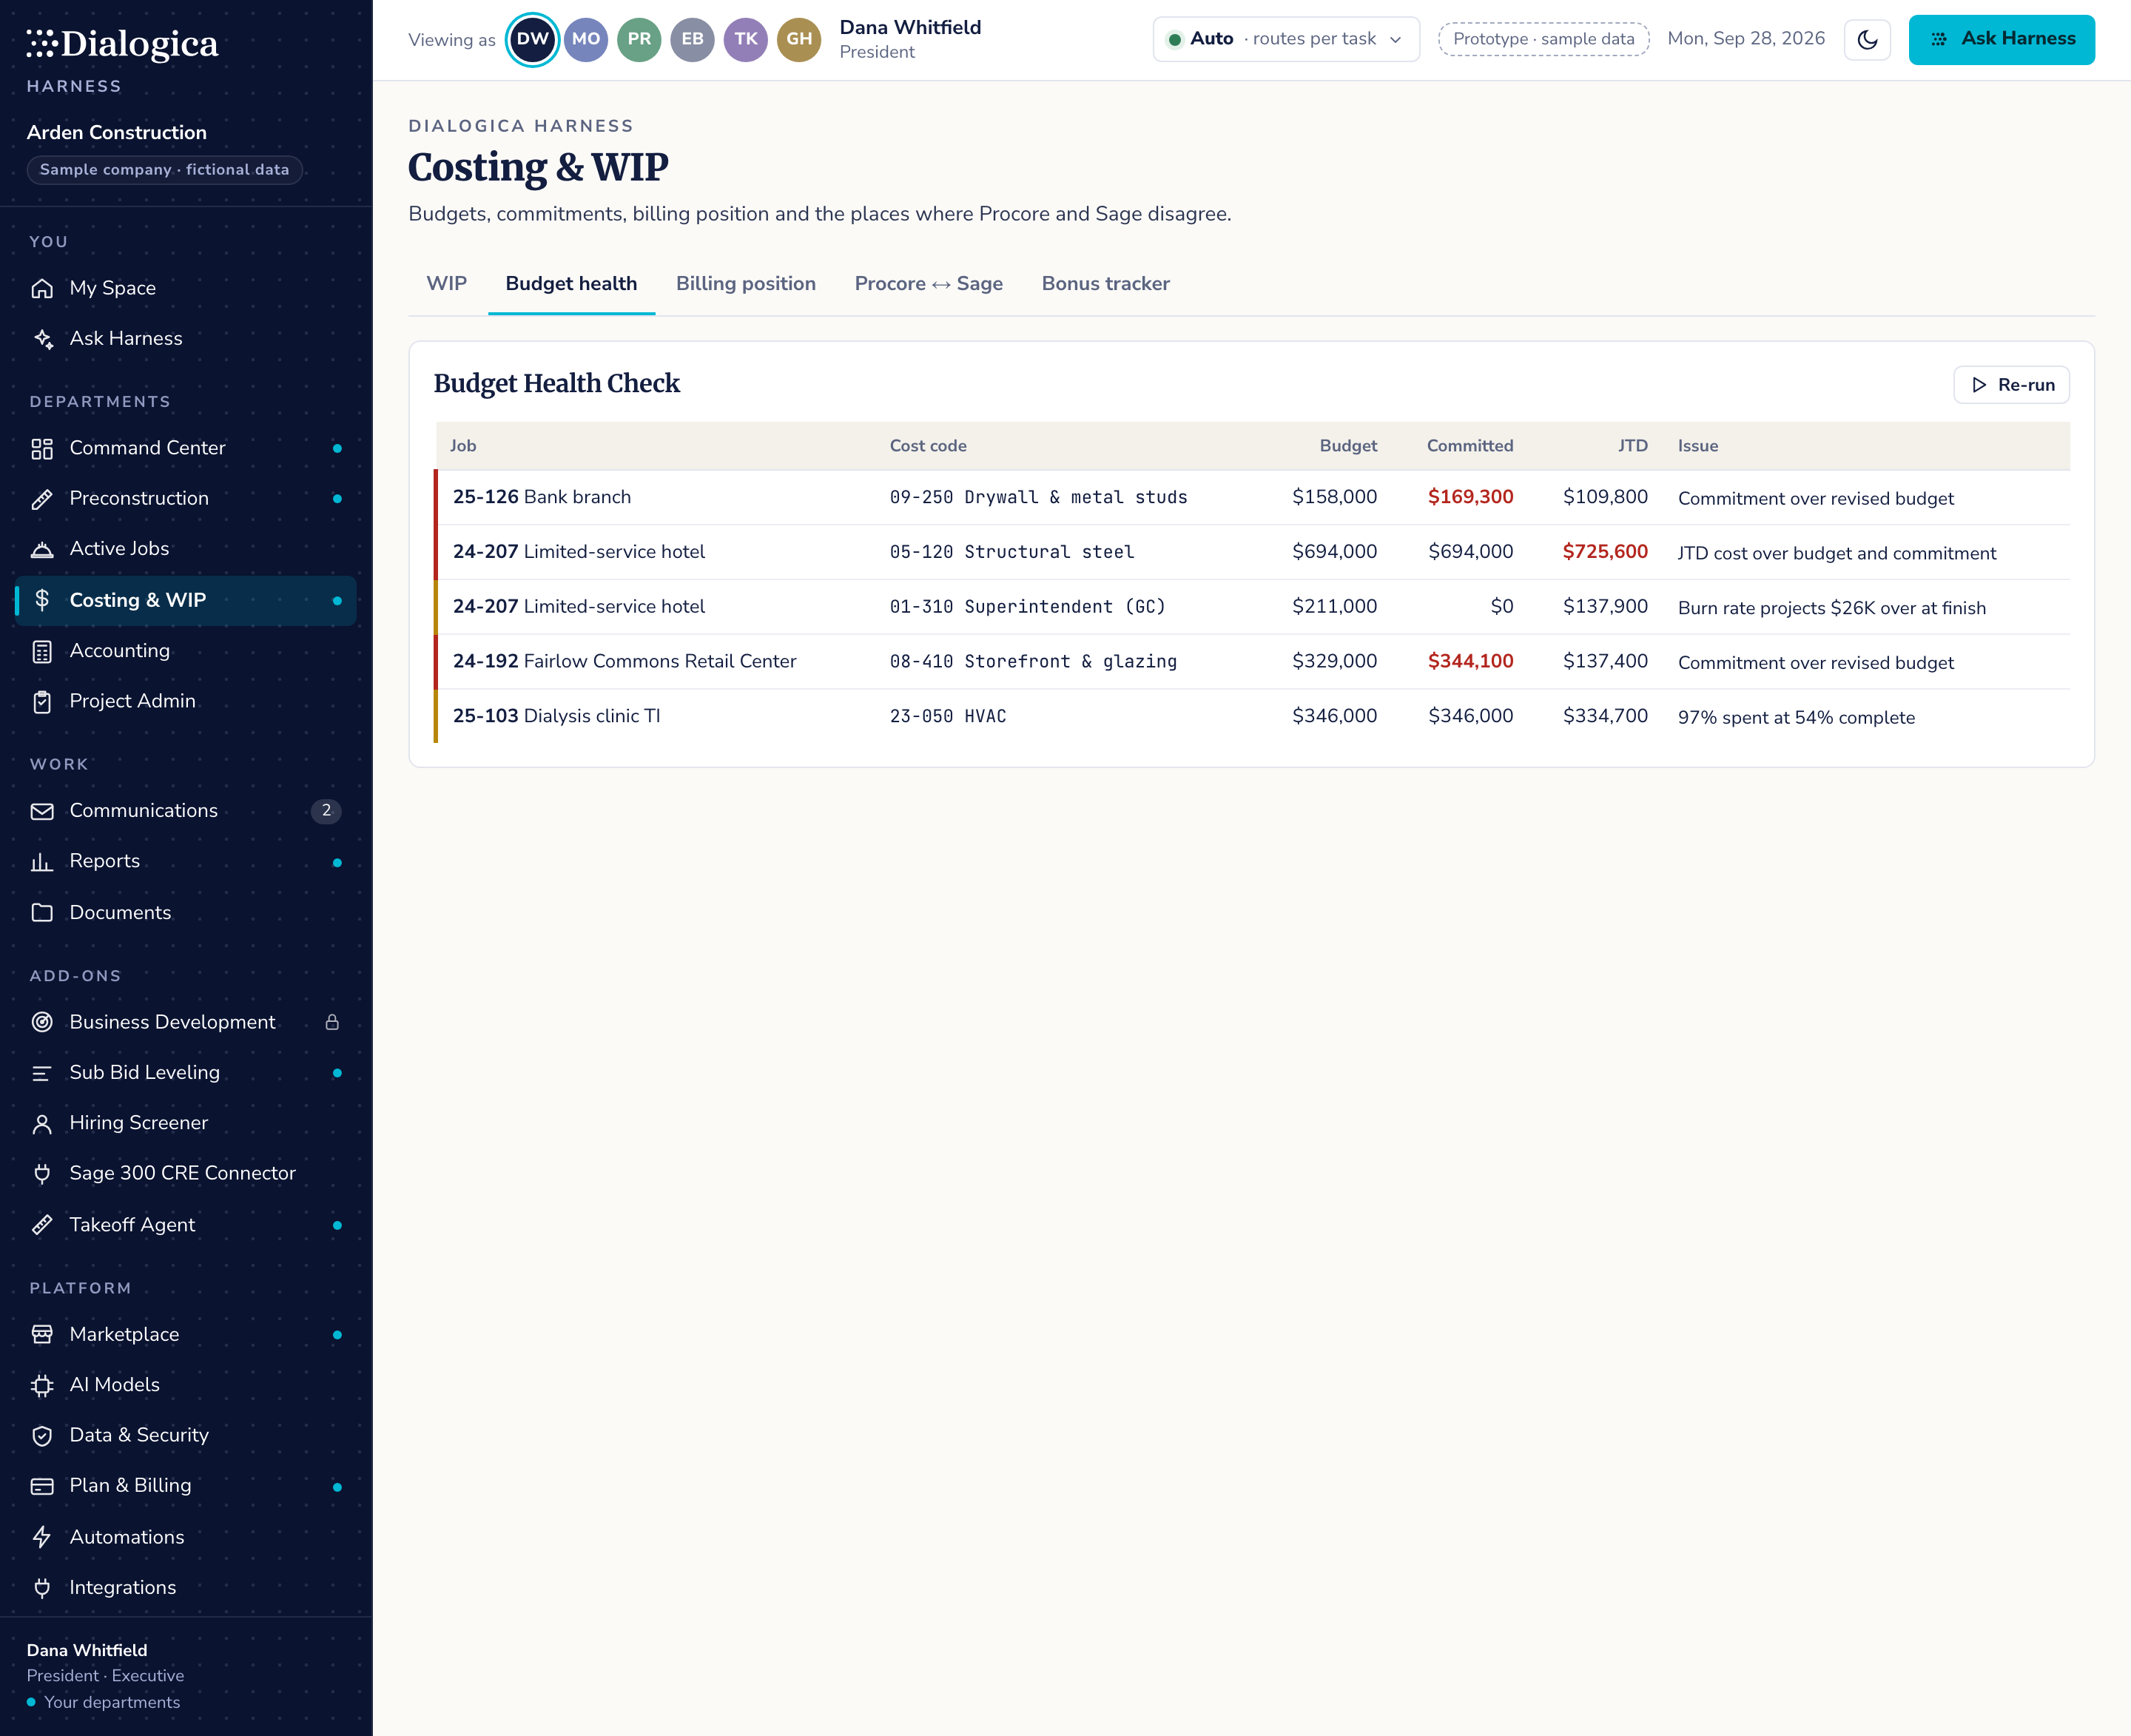2131x1736 pixels.
Task: Click the $725,600 JTD value
Action: coord(1605,552)
